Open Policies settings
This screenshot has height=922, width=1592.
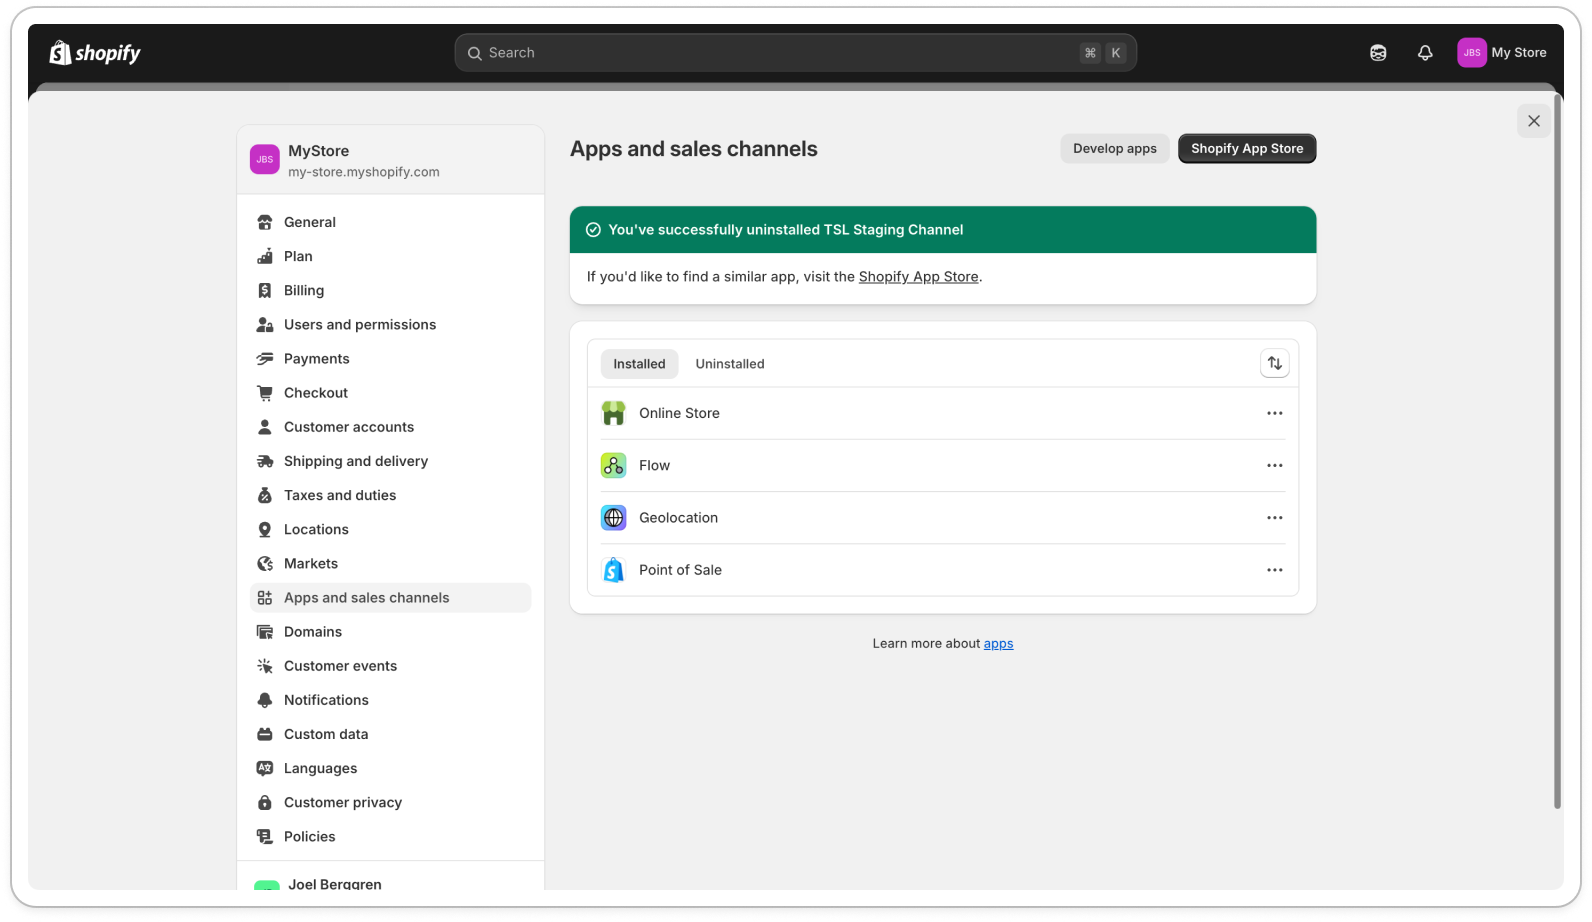390,836
